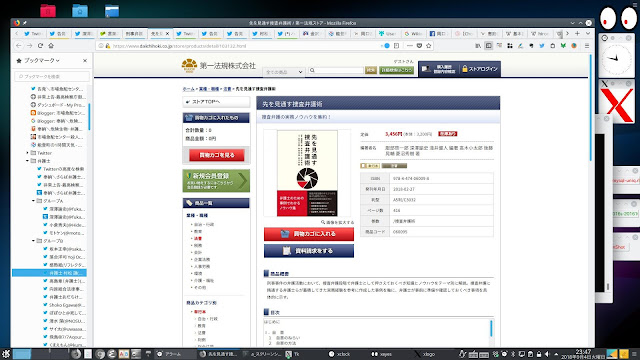This screenshot has height=360, width=640.
Task: Open the ダッシュボード bookmark
Action: (58, 105)
